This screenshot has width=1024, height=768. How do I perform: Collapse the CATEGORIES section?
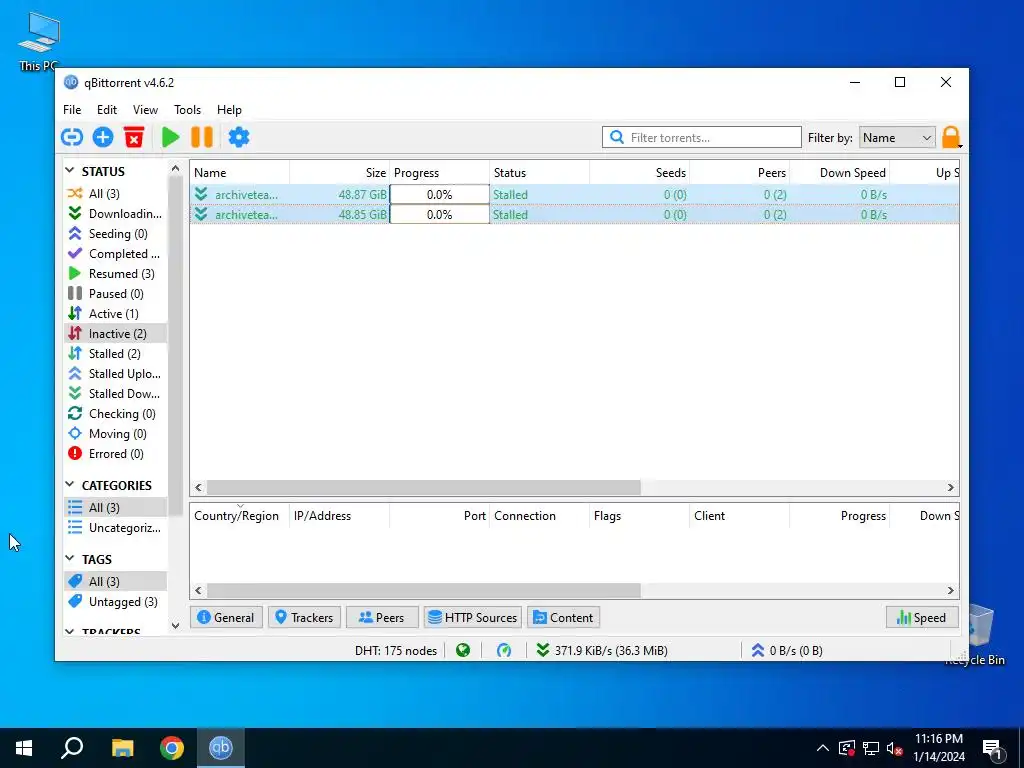click(70, 485)
